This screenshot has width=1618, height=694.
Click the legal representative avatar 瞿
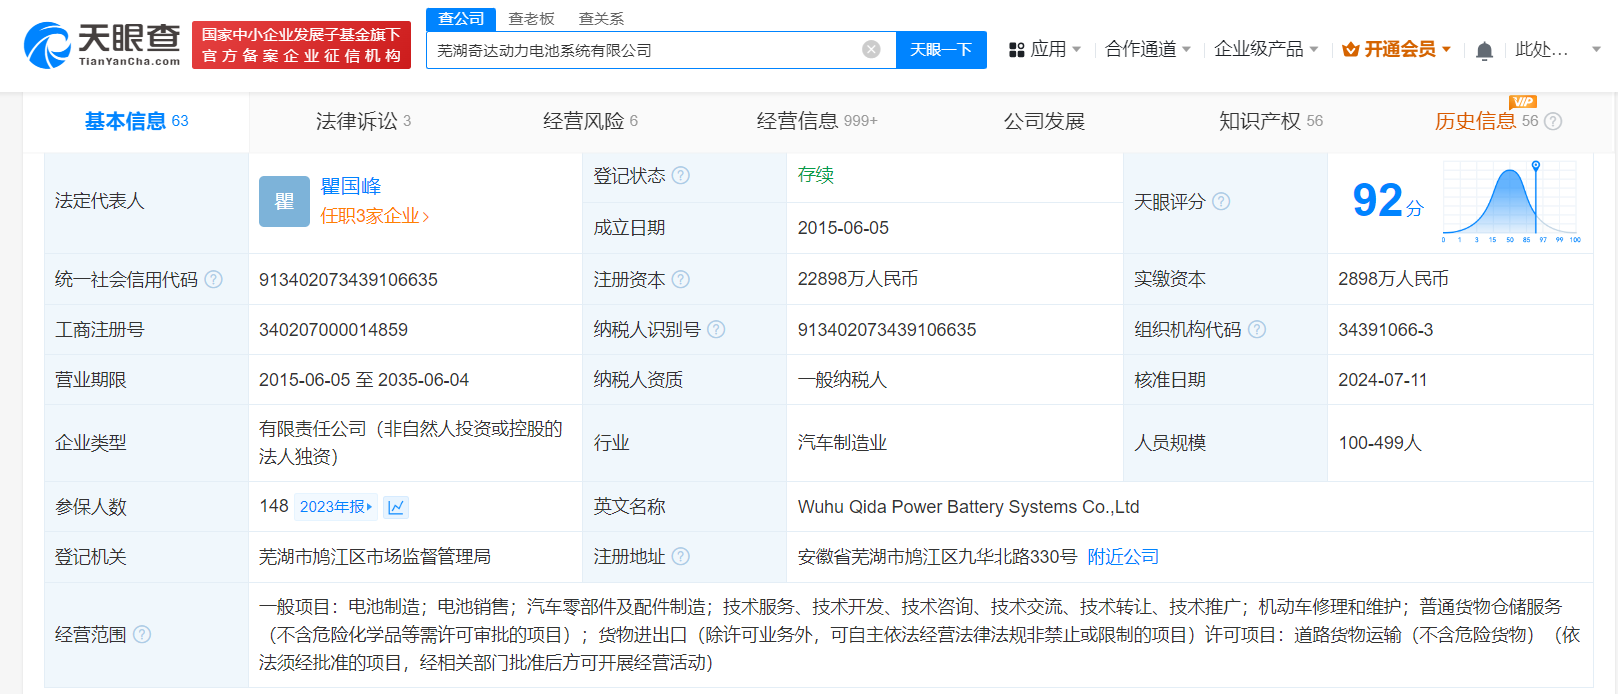284,201
